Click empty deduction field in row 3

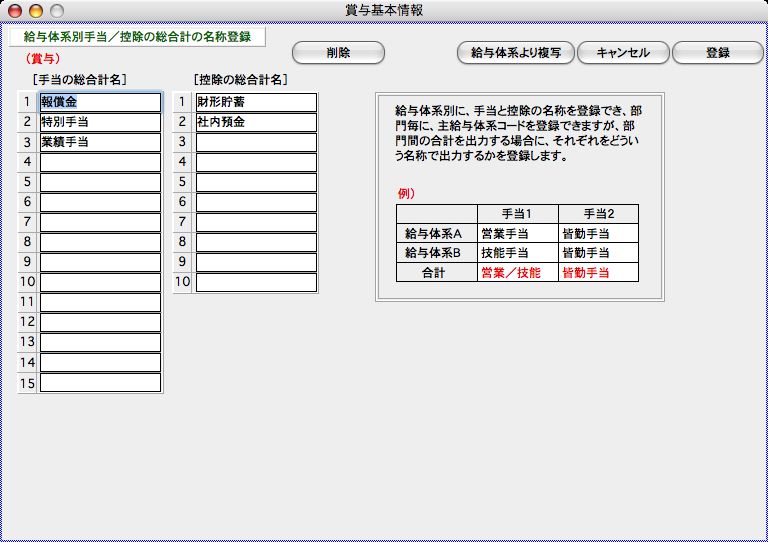[x=256, y=142]
